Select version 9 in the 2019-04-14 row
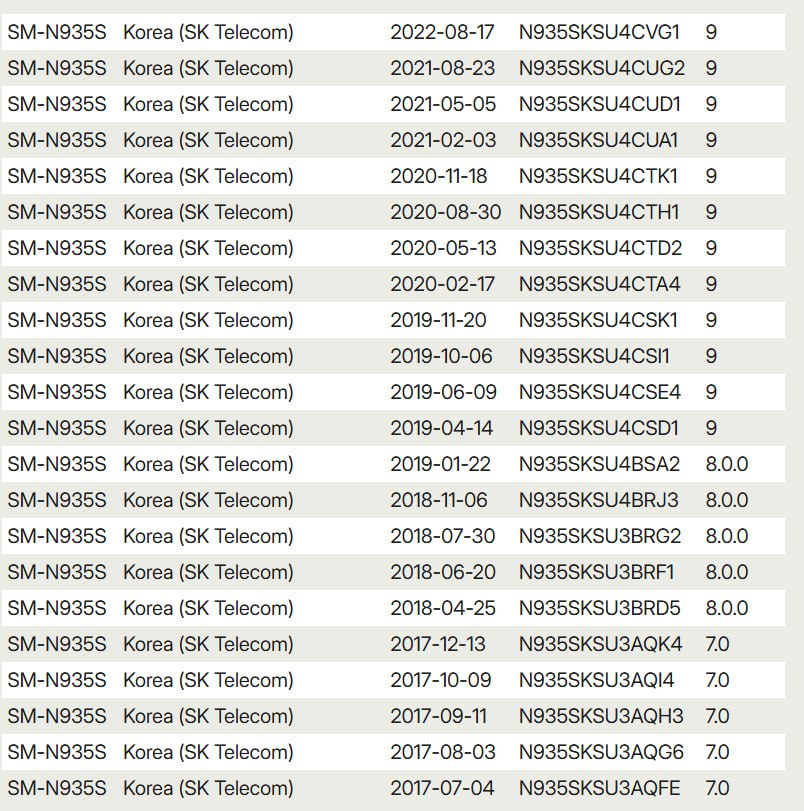Viewport: 804px width, 811px height. 711,428
